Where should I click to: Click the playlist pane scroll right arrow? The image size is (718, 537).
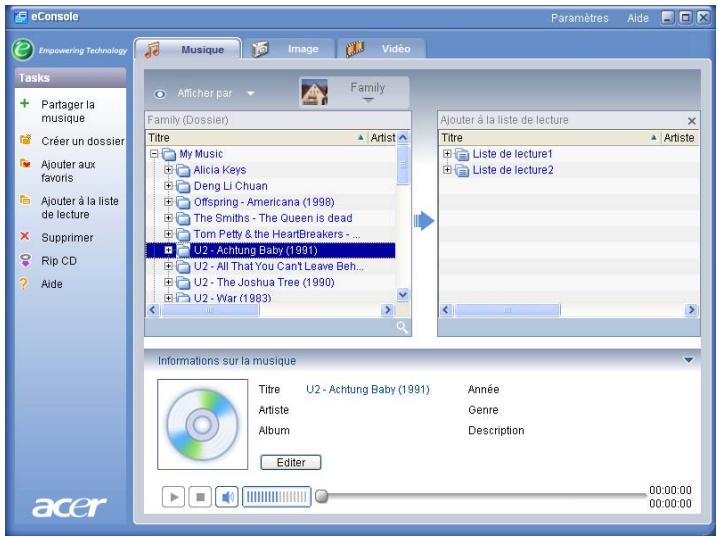691,310
